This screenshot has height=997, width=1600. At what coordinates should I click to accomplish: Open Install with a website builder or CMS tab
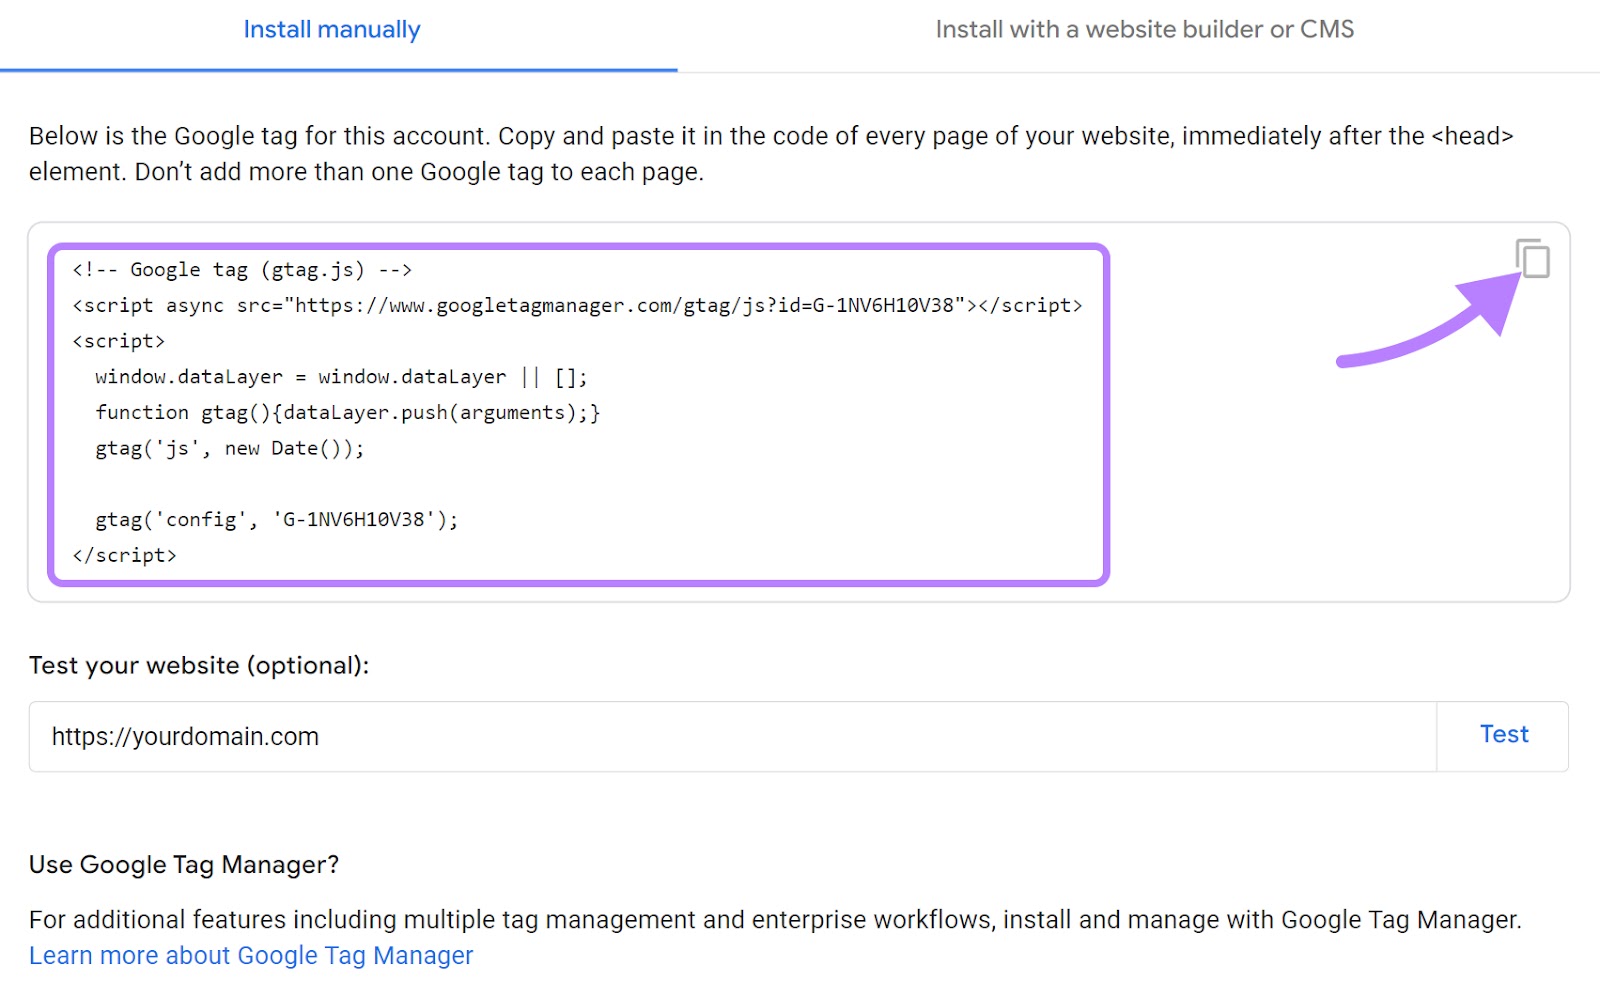[x=1144, y=30]
